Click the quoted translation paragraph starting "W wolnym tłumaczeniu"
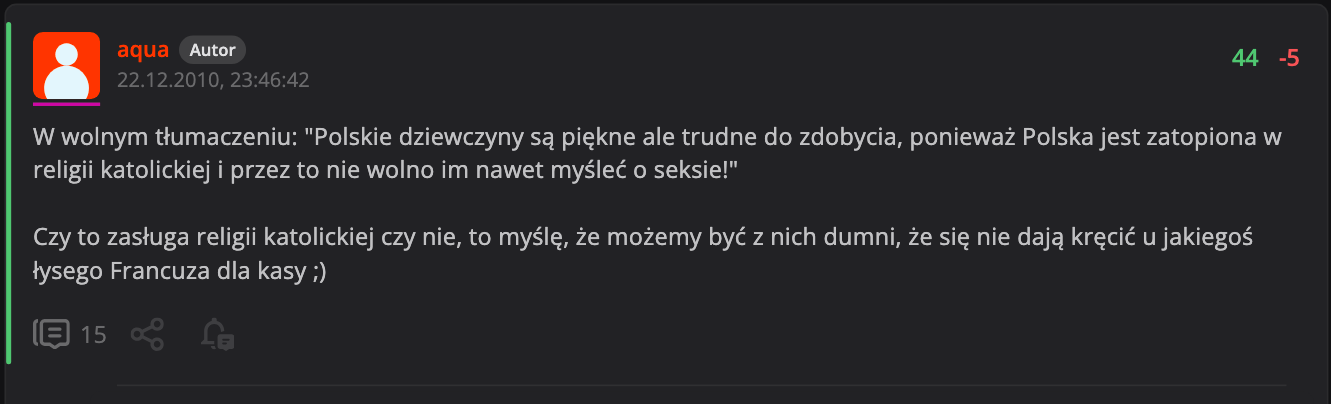 pyautogui.click(x=657, y=154)
